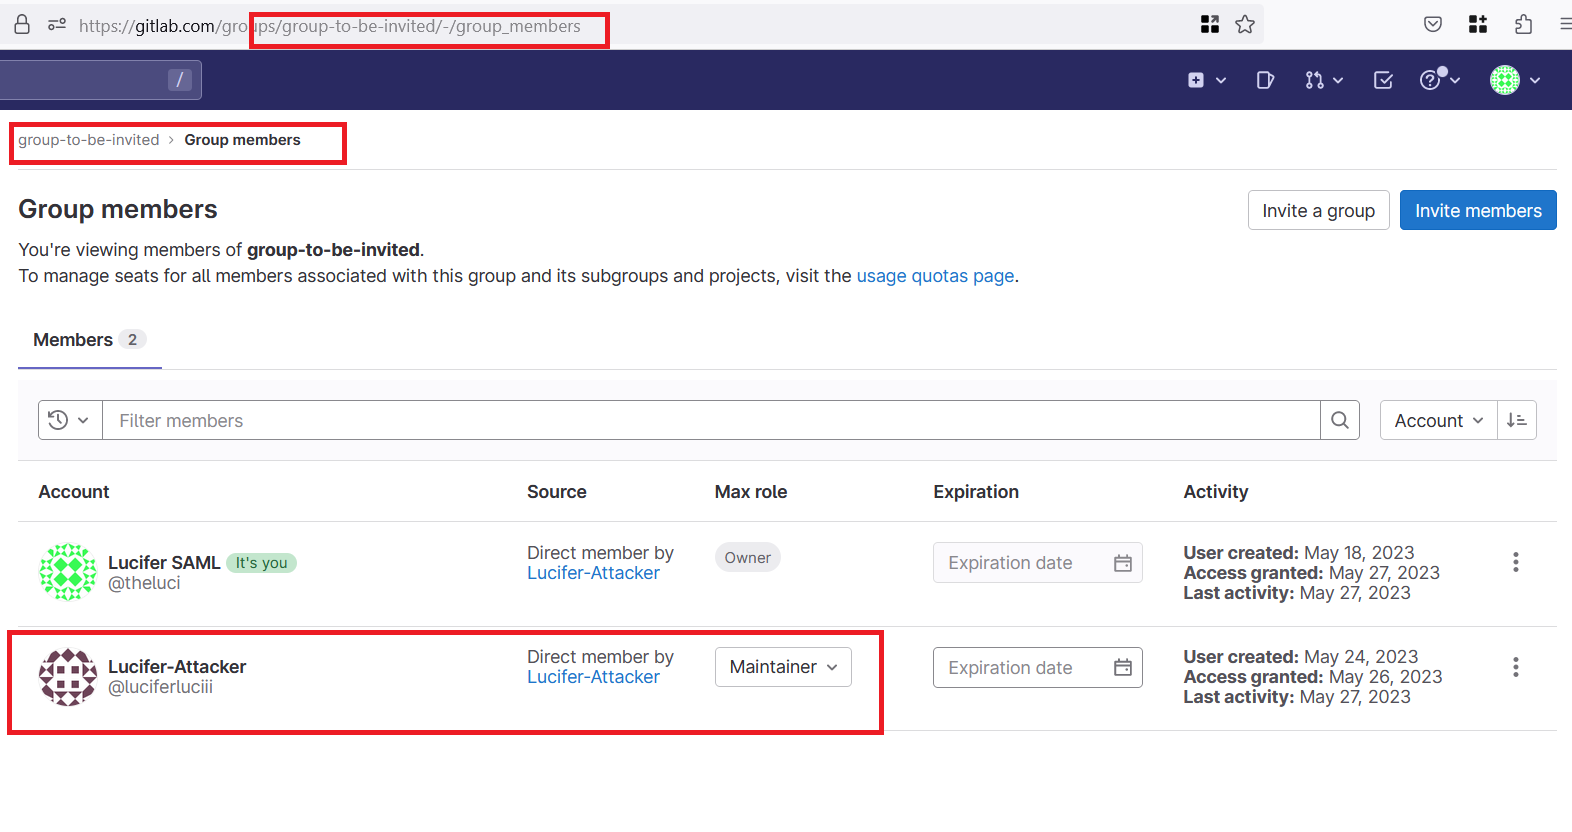The height and width of the screenshot is (832, 1572).
Task: Open actions menu for Lucifer SAML row
Action: [1515, 562]
